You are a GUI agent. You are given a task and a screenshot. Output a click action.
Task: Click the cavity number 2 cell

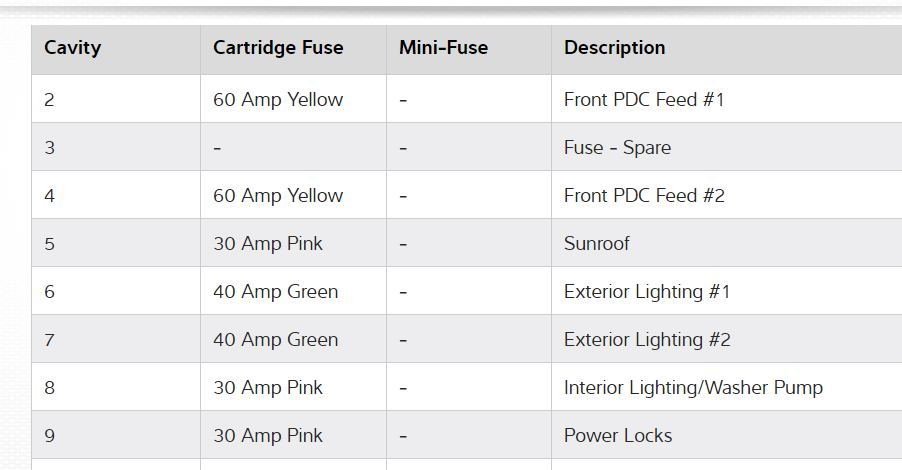(50, 100)
